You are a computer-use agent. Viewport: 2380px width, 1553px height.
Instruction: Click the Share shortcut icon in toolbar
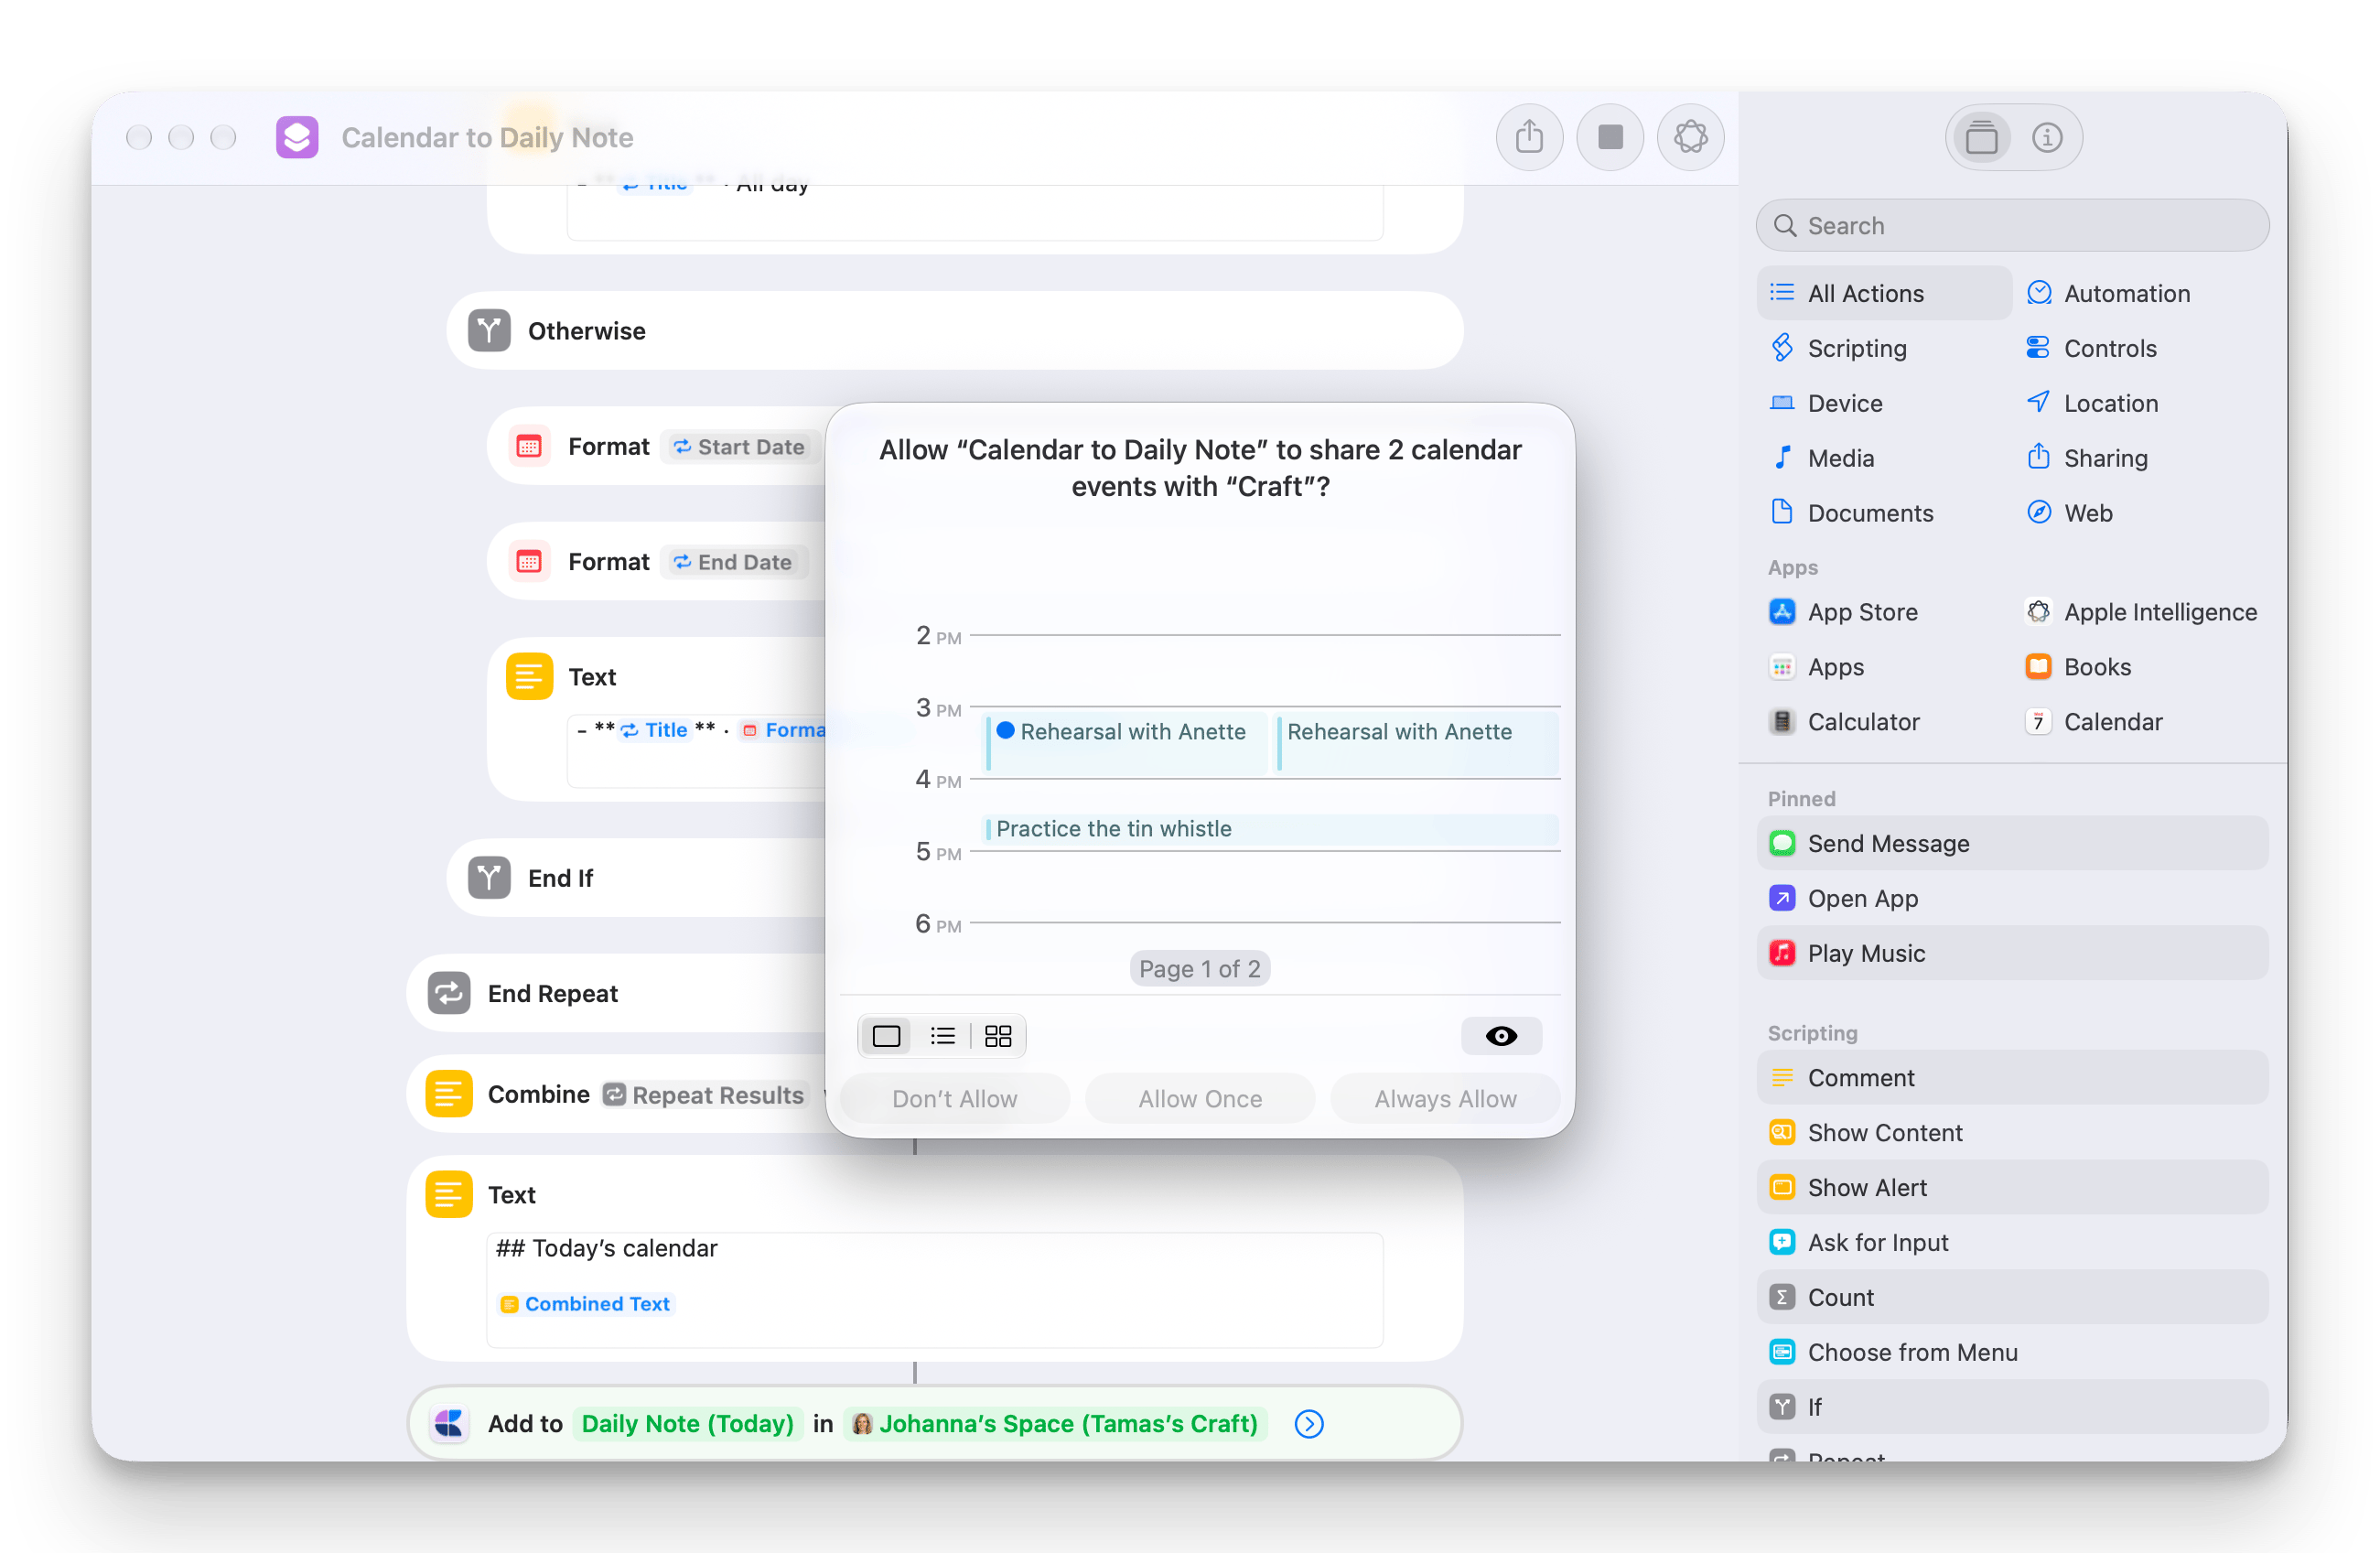(x=1529, y=137)
